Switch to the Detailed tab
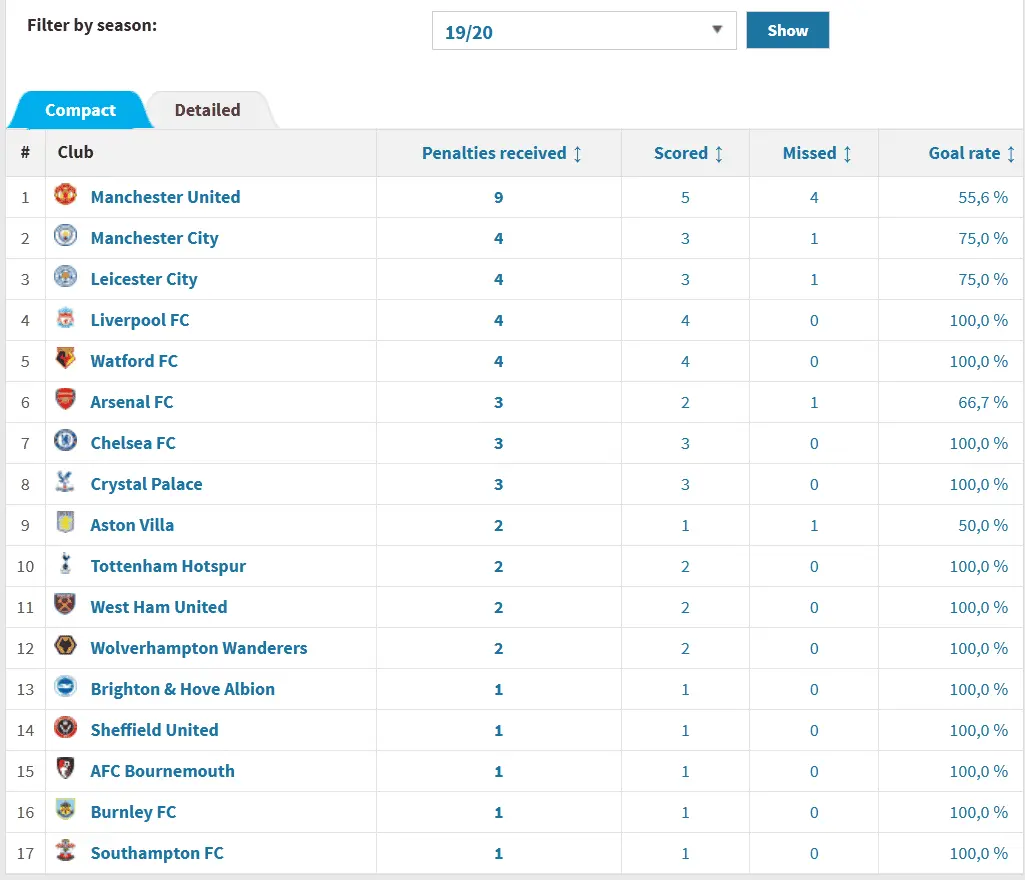The image size is (1025, 880). (207, 110)
